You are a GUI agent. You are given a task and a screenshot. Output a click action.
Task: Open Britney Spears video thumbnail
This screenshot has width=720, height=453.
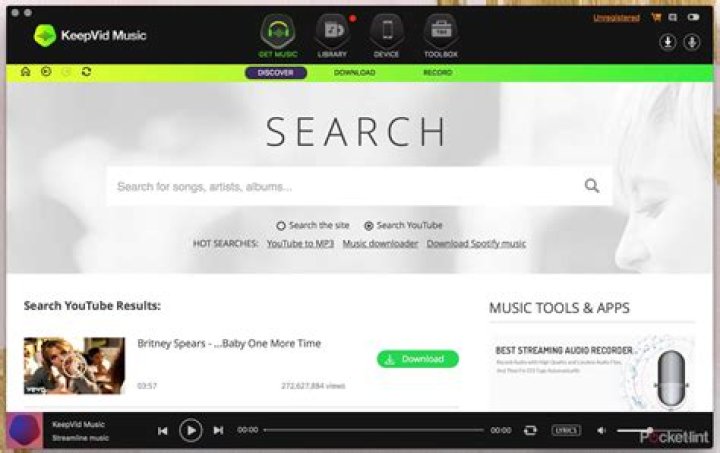click(x=74, y=366)
